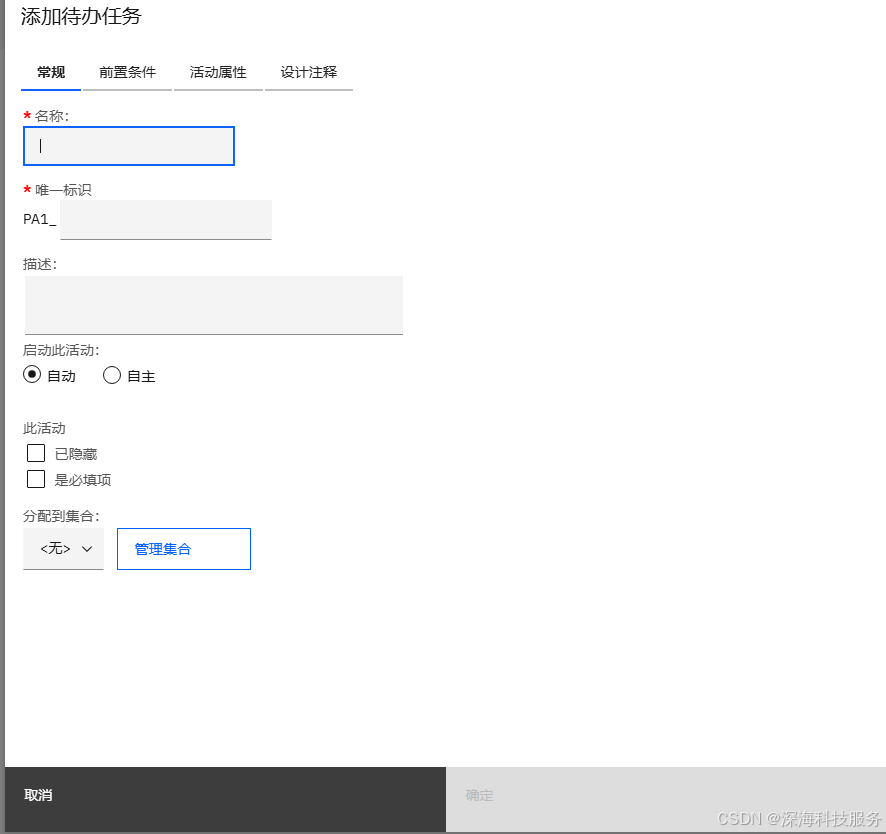Image resolution: width=886 pixels, height=834 pixels.
Task: Select the 自主 radio button
Action: pyautogui.click(x=112, y=375)
